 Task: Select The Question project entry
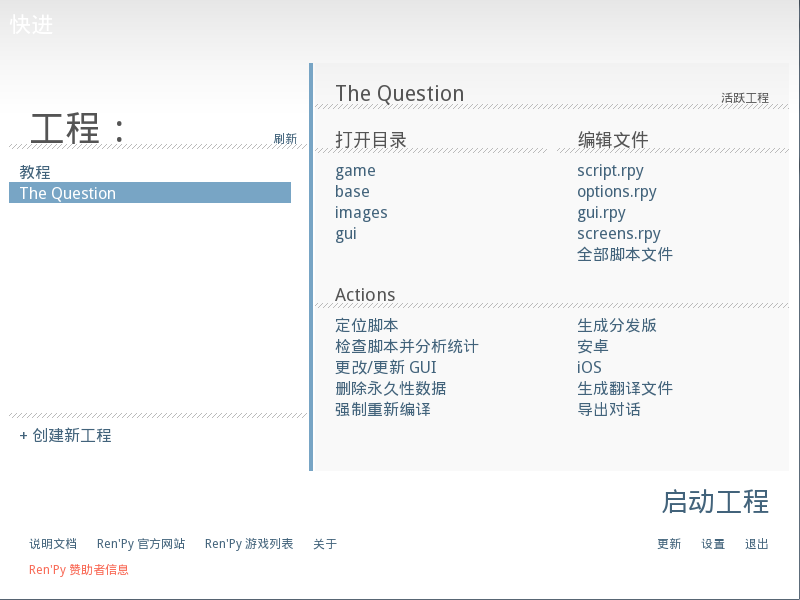150,193
